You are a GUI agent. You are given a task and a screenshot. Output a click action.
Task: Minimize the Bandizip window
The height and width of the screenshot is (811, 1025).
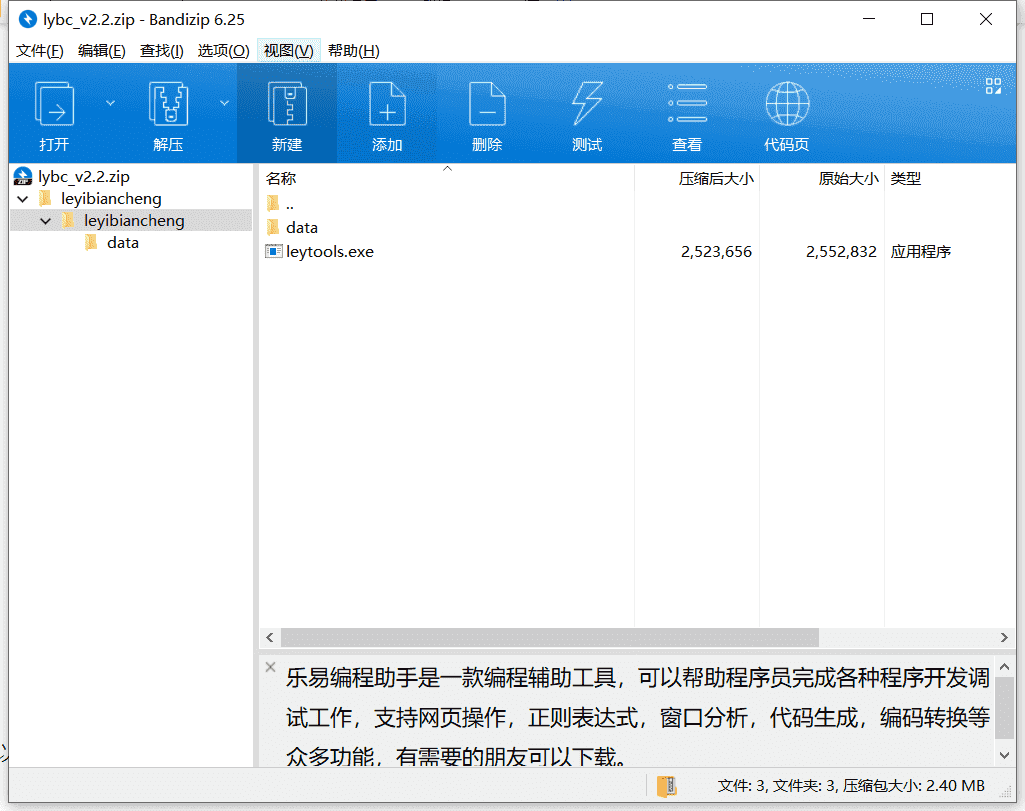(869, 20)
